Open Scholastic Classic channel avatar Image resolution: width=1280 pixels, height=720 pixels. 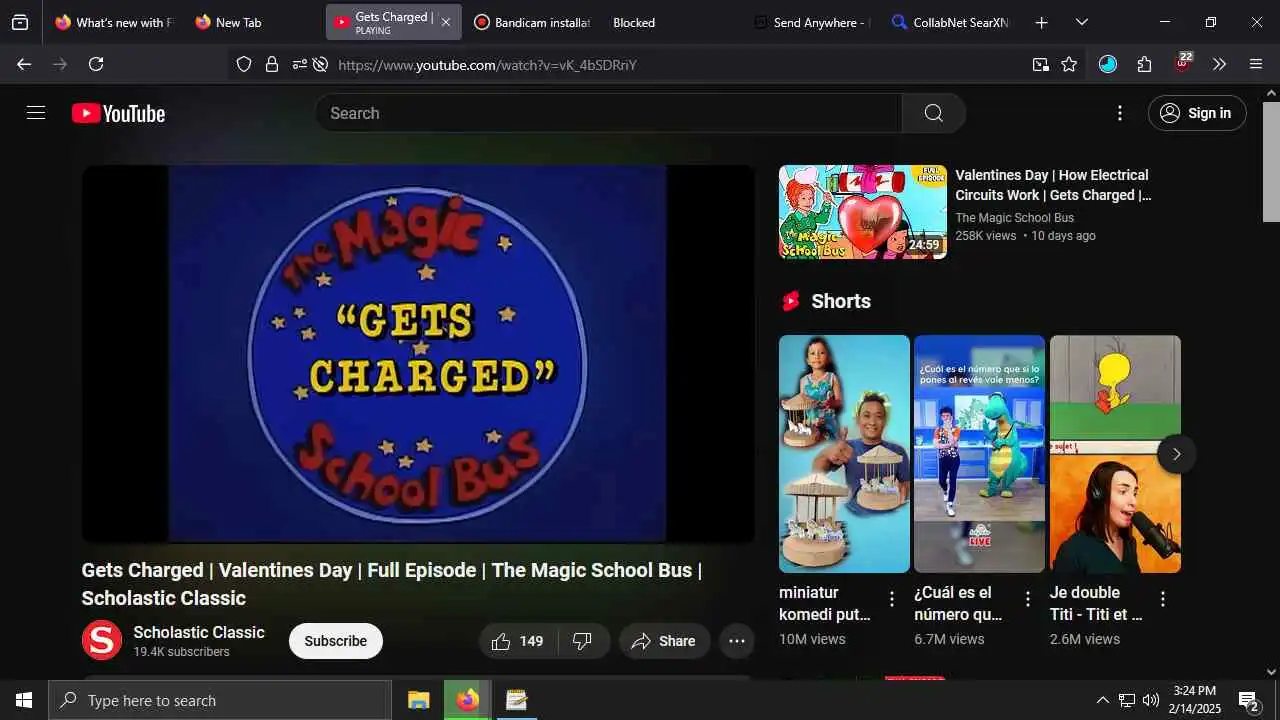click(102, 640)
